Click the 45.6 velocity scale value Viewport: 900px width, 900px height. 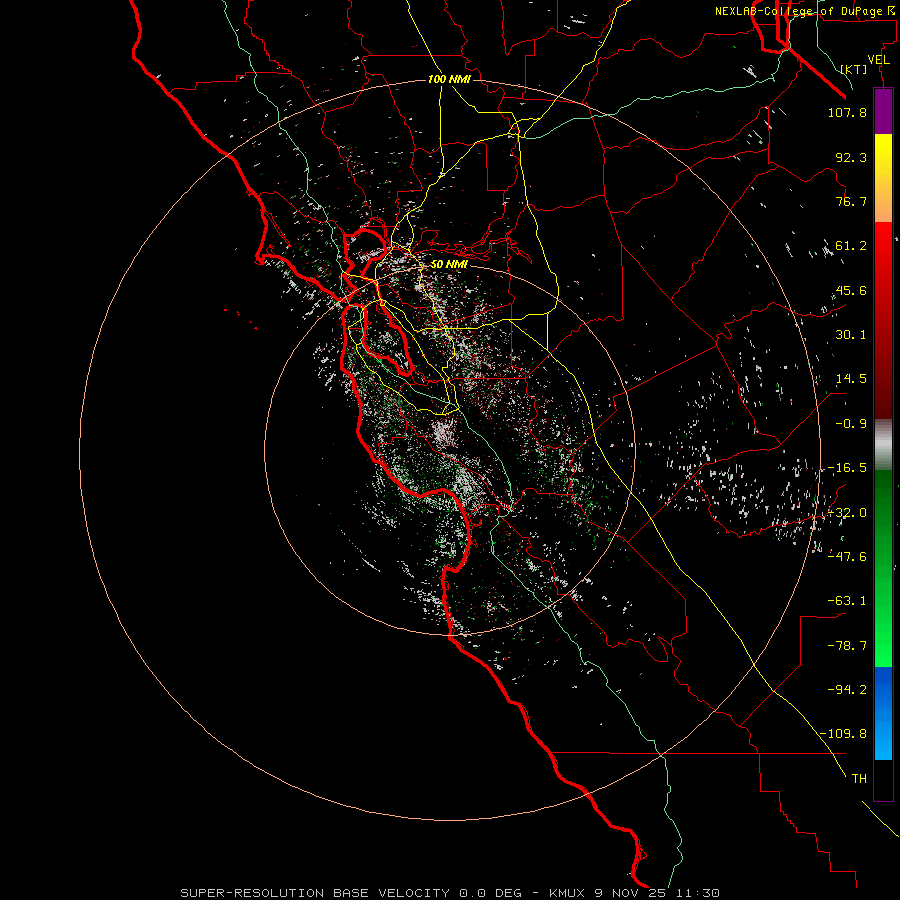[851, 290]
